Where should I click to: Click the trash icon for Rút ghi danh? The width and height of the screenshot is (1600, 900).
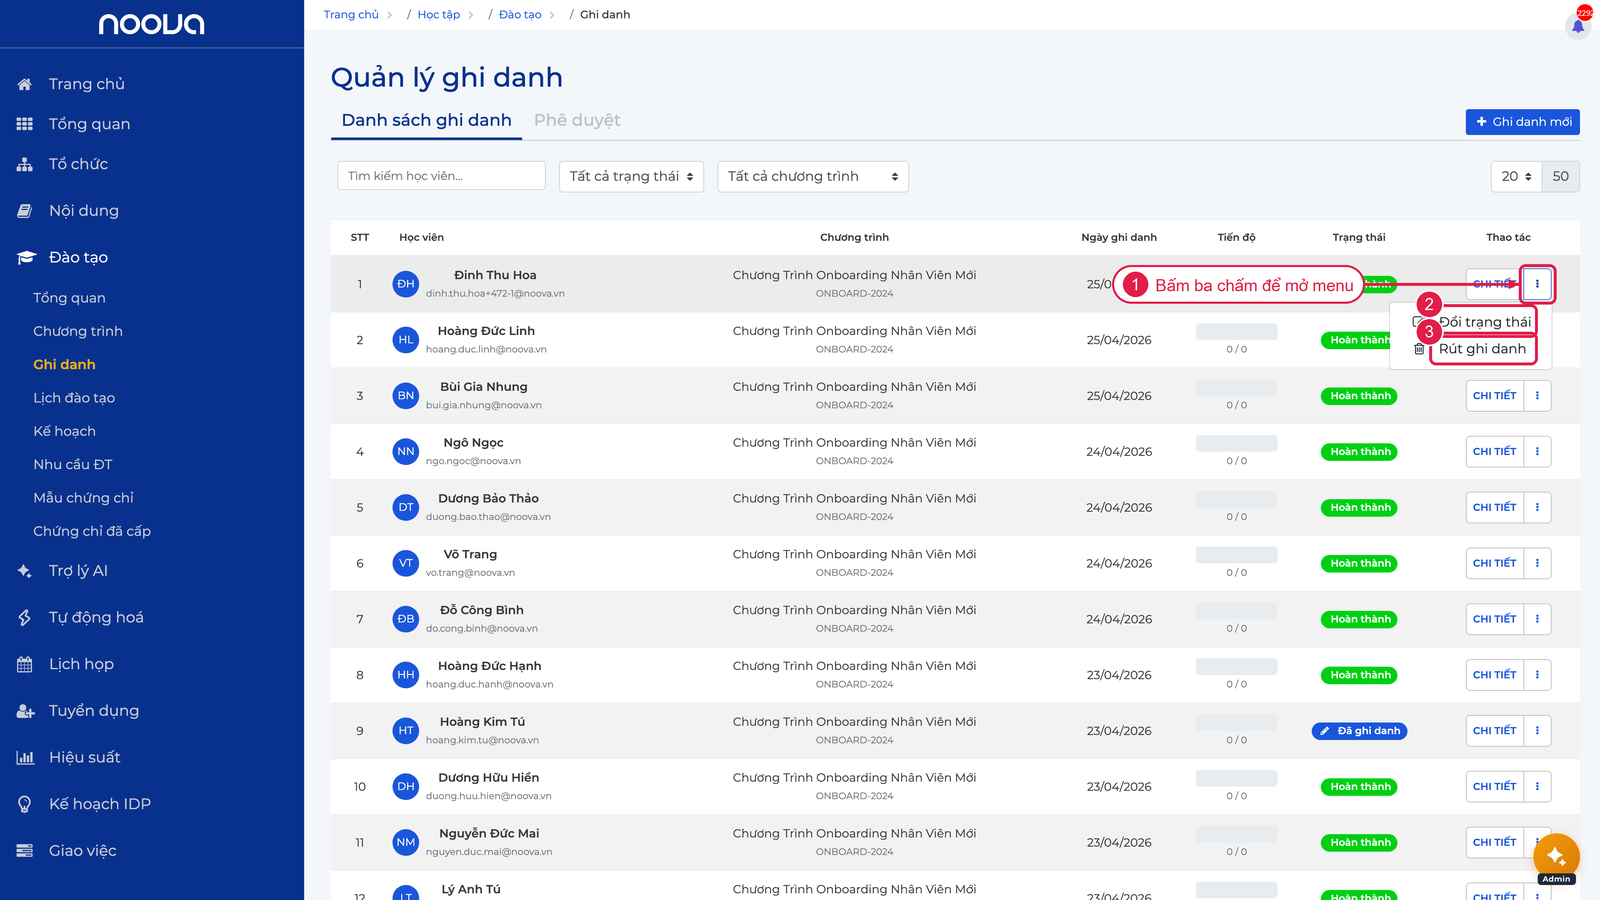click(x=1419, y=349)
